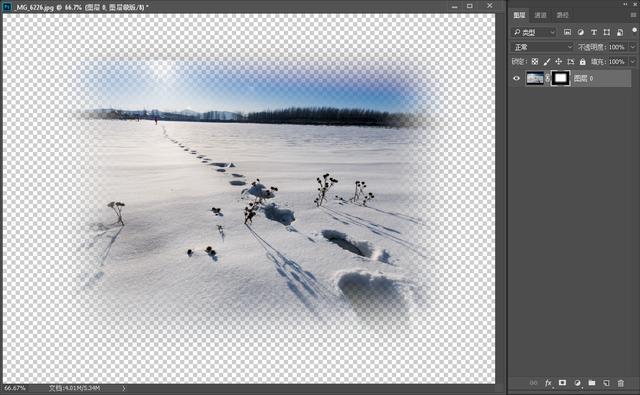Create new adjustment layer from bottom bar
Viewport: 640px width, 395px height.
click(x=577, y=383)
